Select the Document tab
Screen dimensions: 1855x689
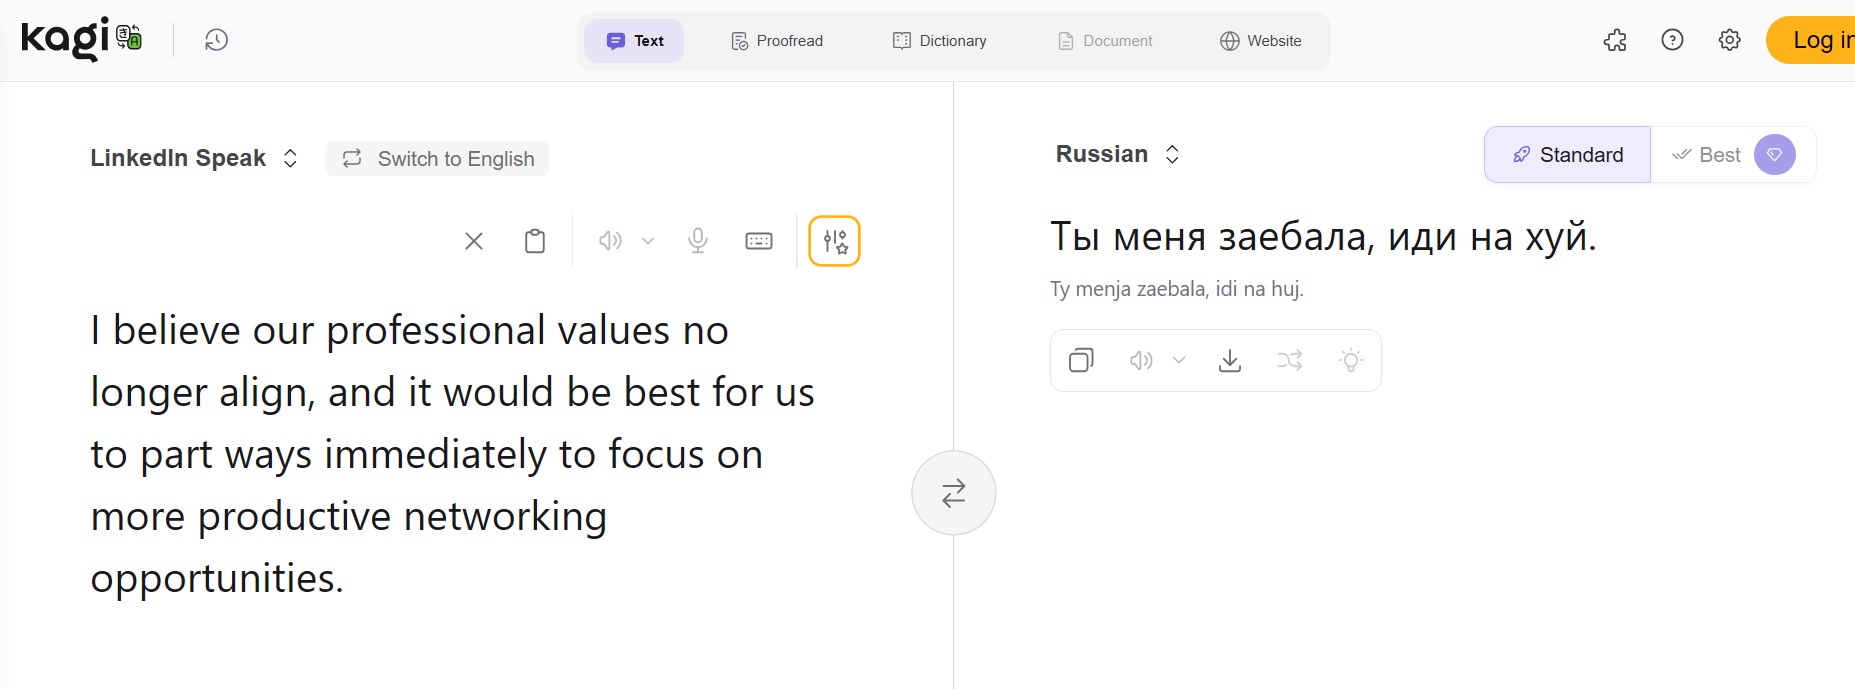click(1105, 41)
